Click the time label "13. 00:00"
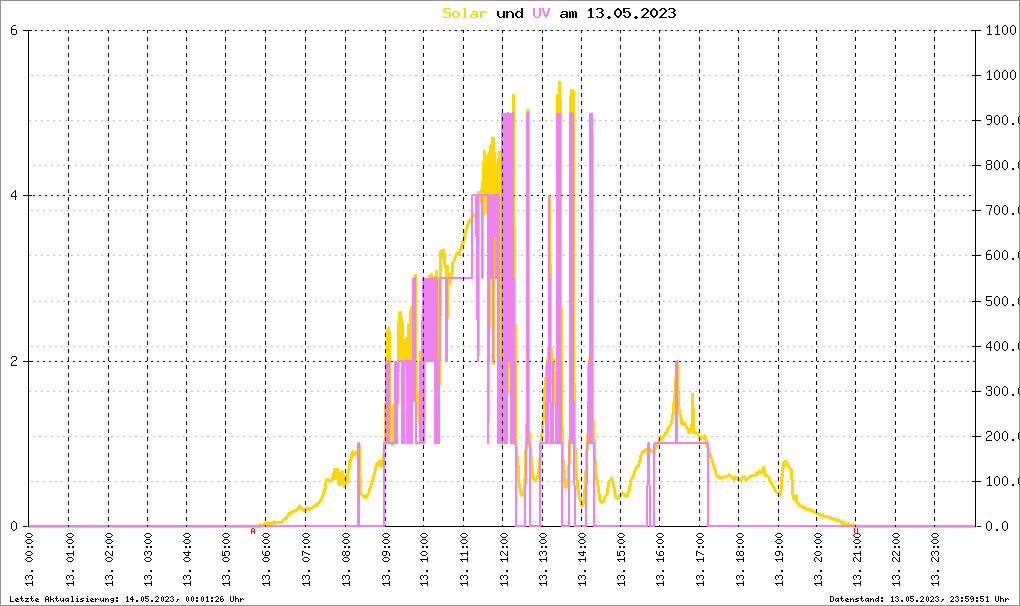 point(29,559)
